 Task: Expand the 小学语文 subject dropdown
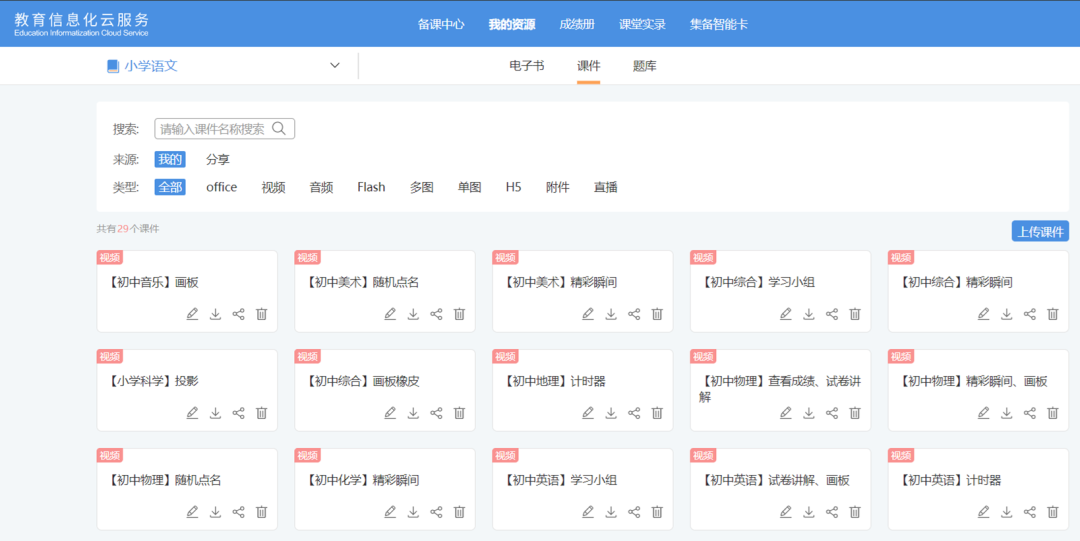[334, 66]
